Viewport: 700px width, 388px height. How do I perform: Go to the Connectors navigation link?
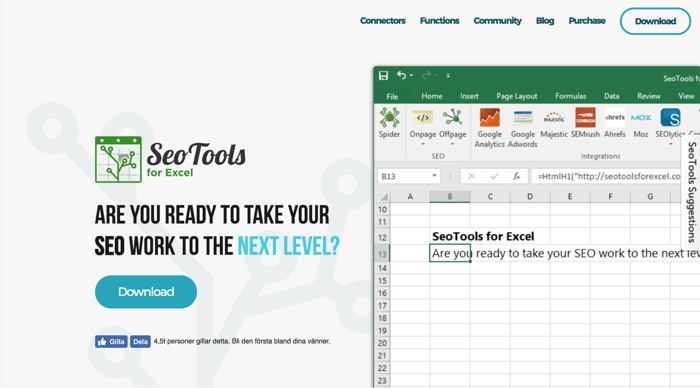383,21
